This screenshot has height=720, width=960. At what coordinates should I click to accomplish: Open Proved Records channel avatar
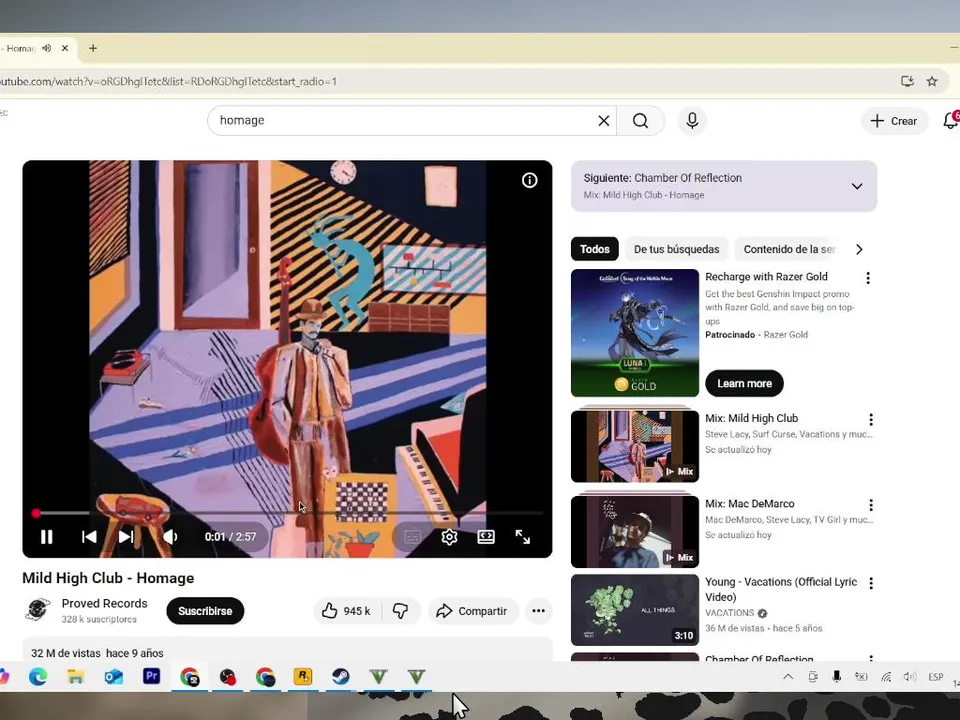[x=37, y=610]
